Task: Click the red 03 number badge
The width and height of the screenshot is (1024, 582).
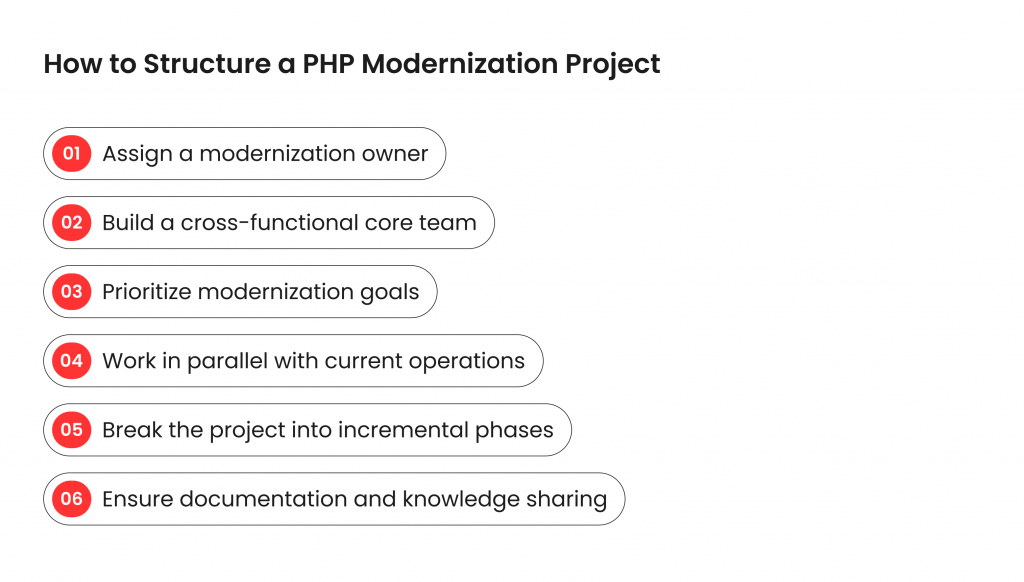Action: 72,291
